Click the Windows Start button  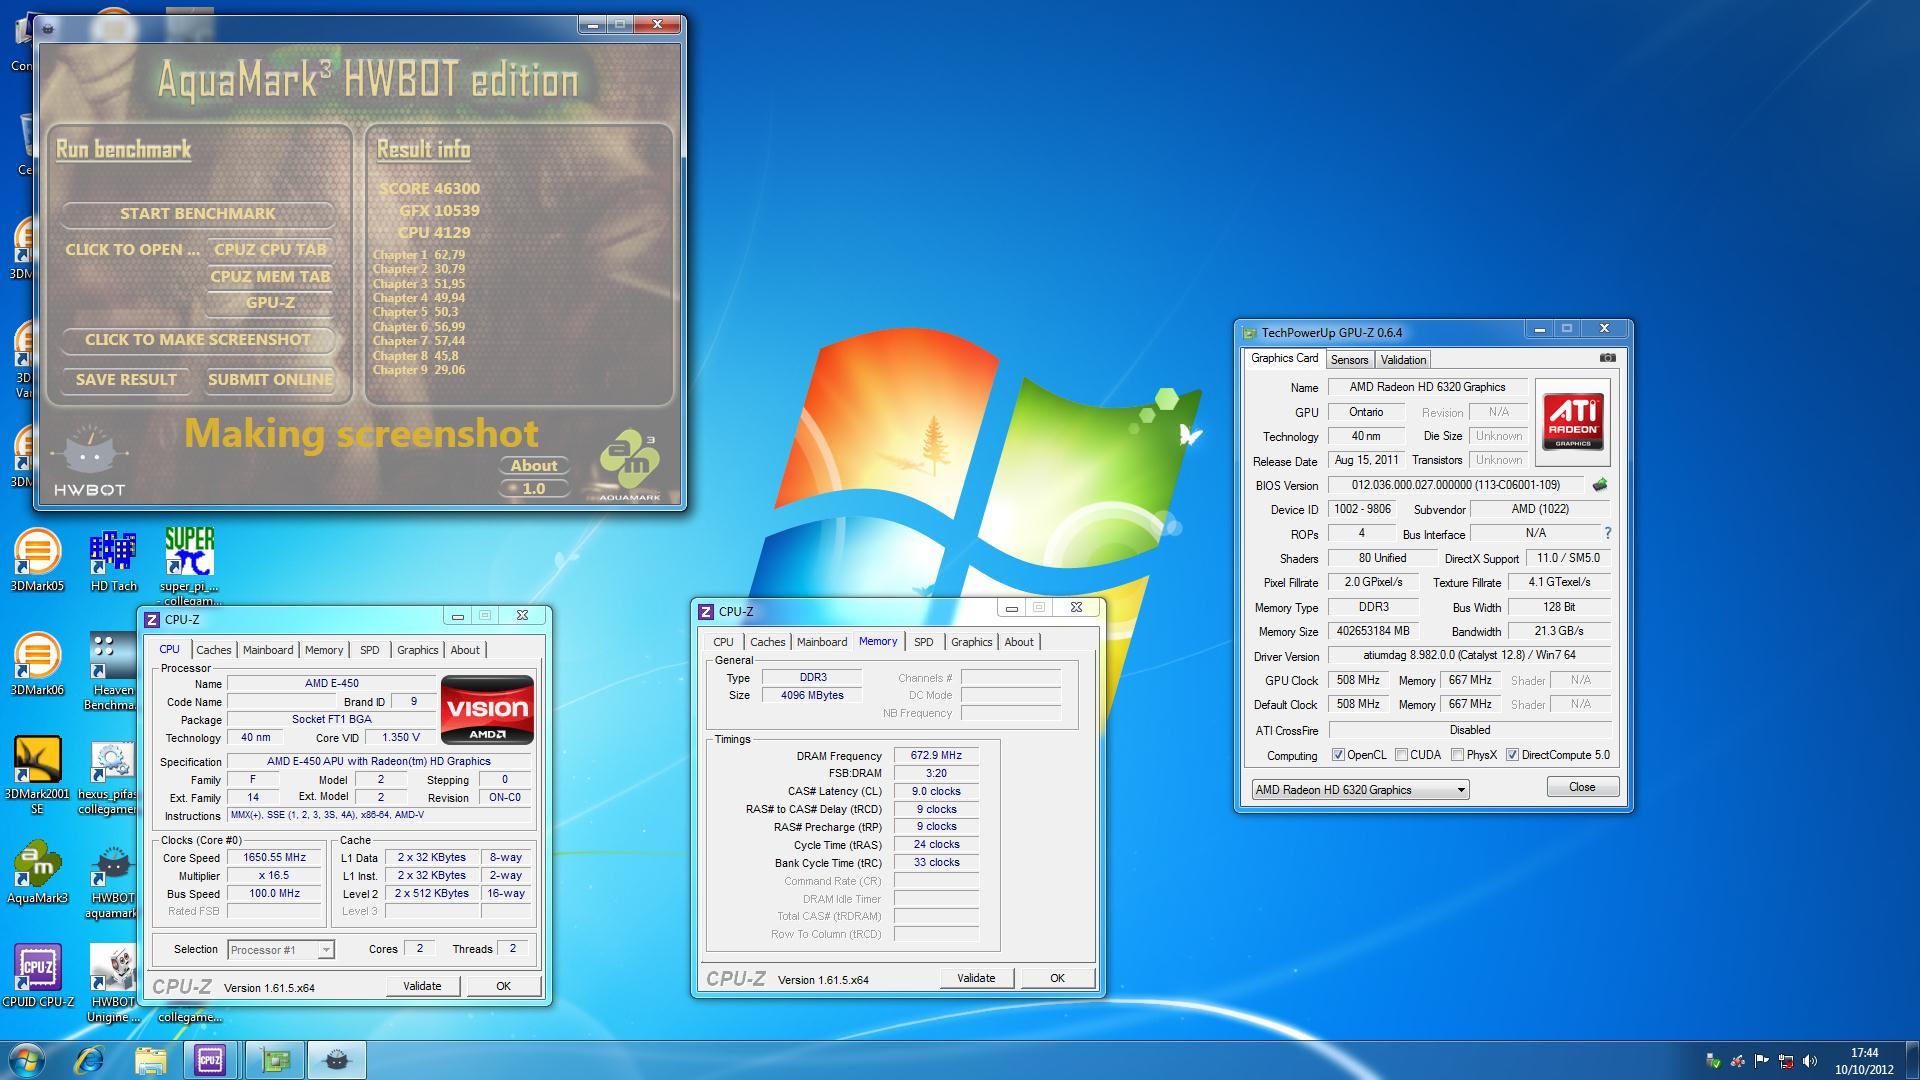coord(27,1060)
